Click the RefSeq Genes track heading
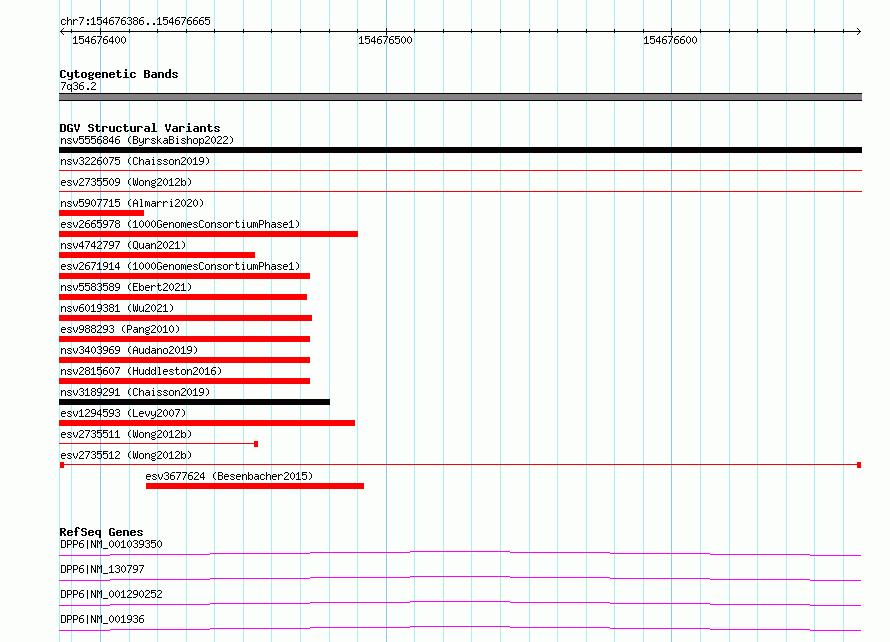 [x=101, y=532]
